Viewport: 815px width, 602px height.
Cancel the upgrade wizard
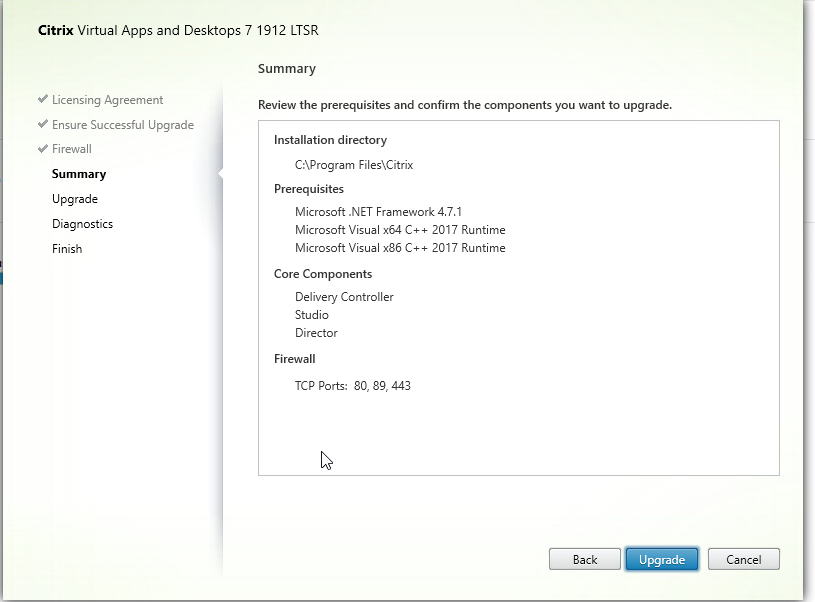pos(744,559)
